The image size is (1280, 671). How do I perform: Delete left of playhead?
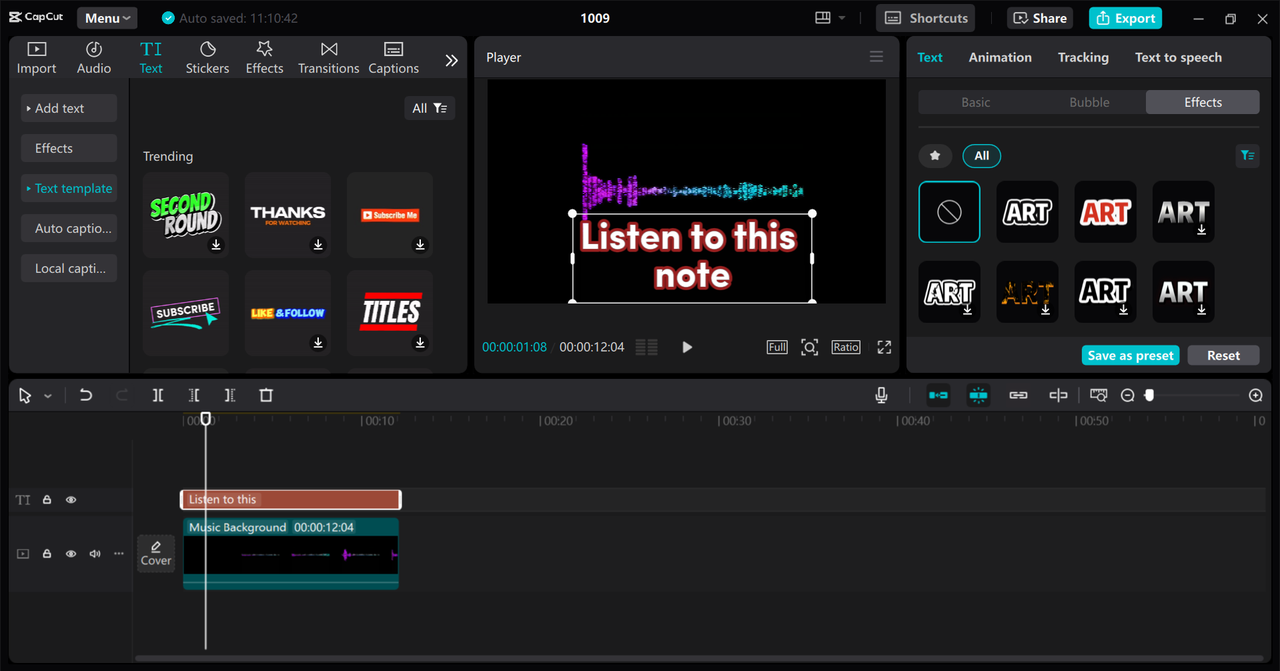(x=194, y=395)
